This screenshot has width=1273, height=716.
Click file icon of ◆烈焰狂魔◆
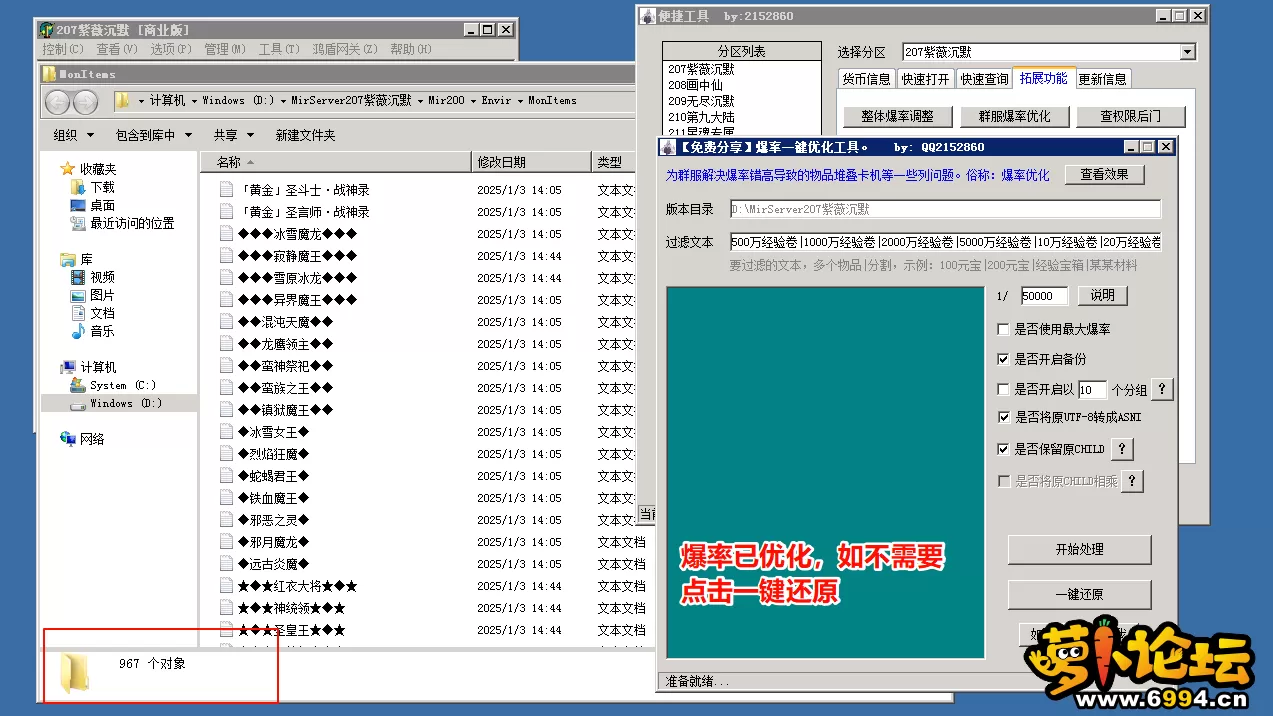click(x=227, y=454)
